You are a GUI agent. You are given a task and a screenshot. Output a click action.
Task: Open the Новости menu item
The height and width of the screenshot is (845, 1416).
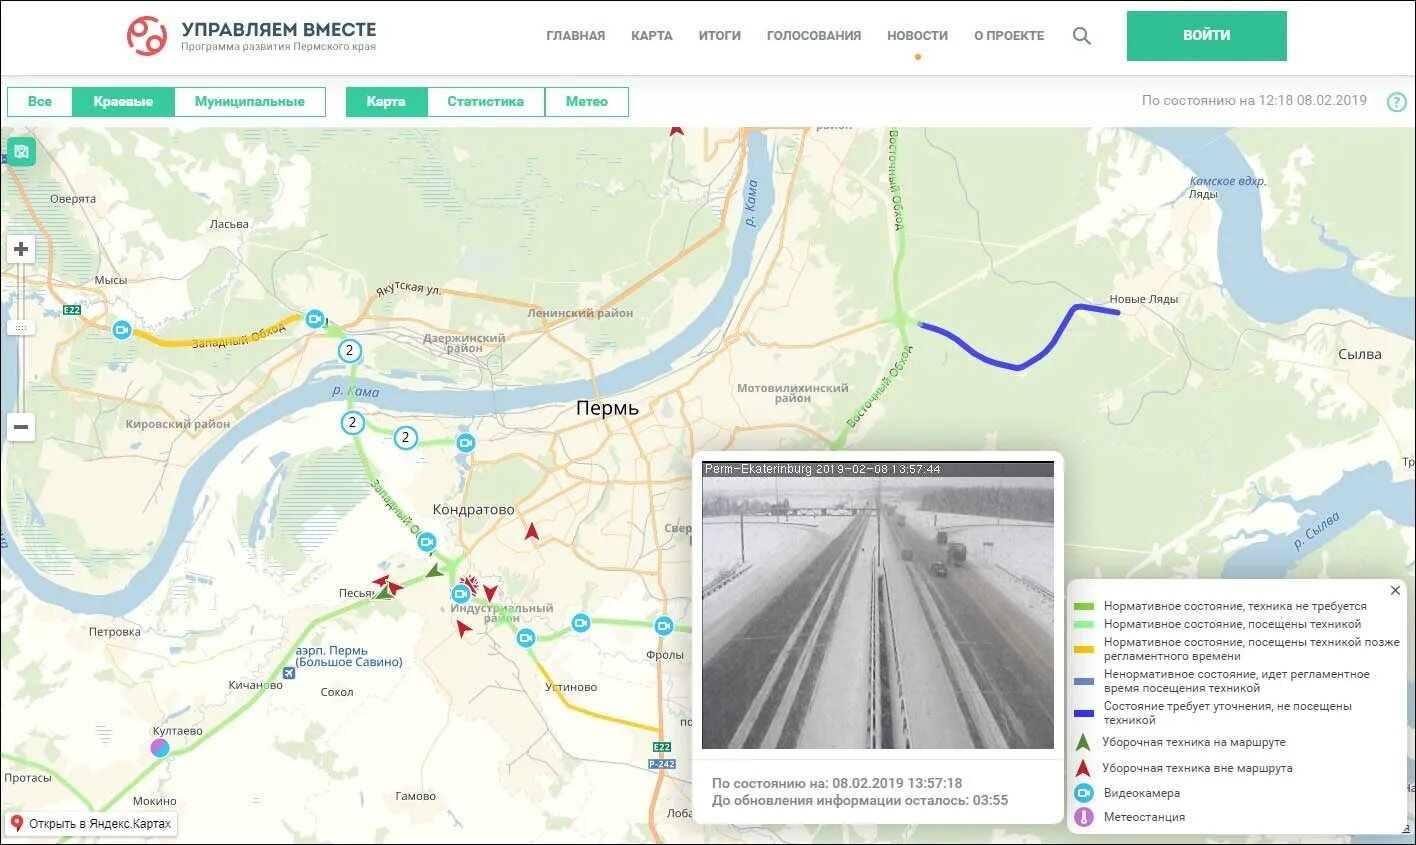click(918, 36)
